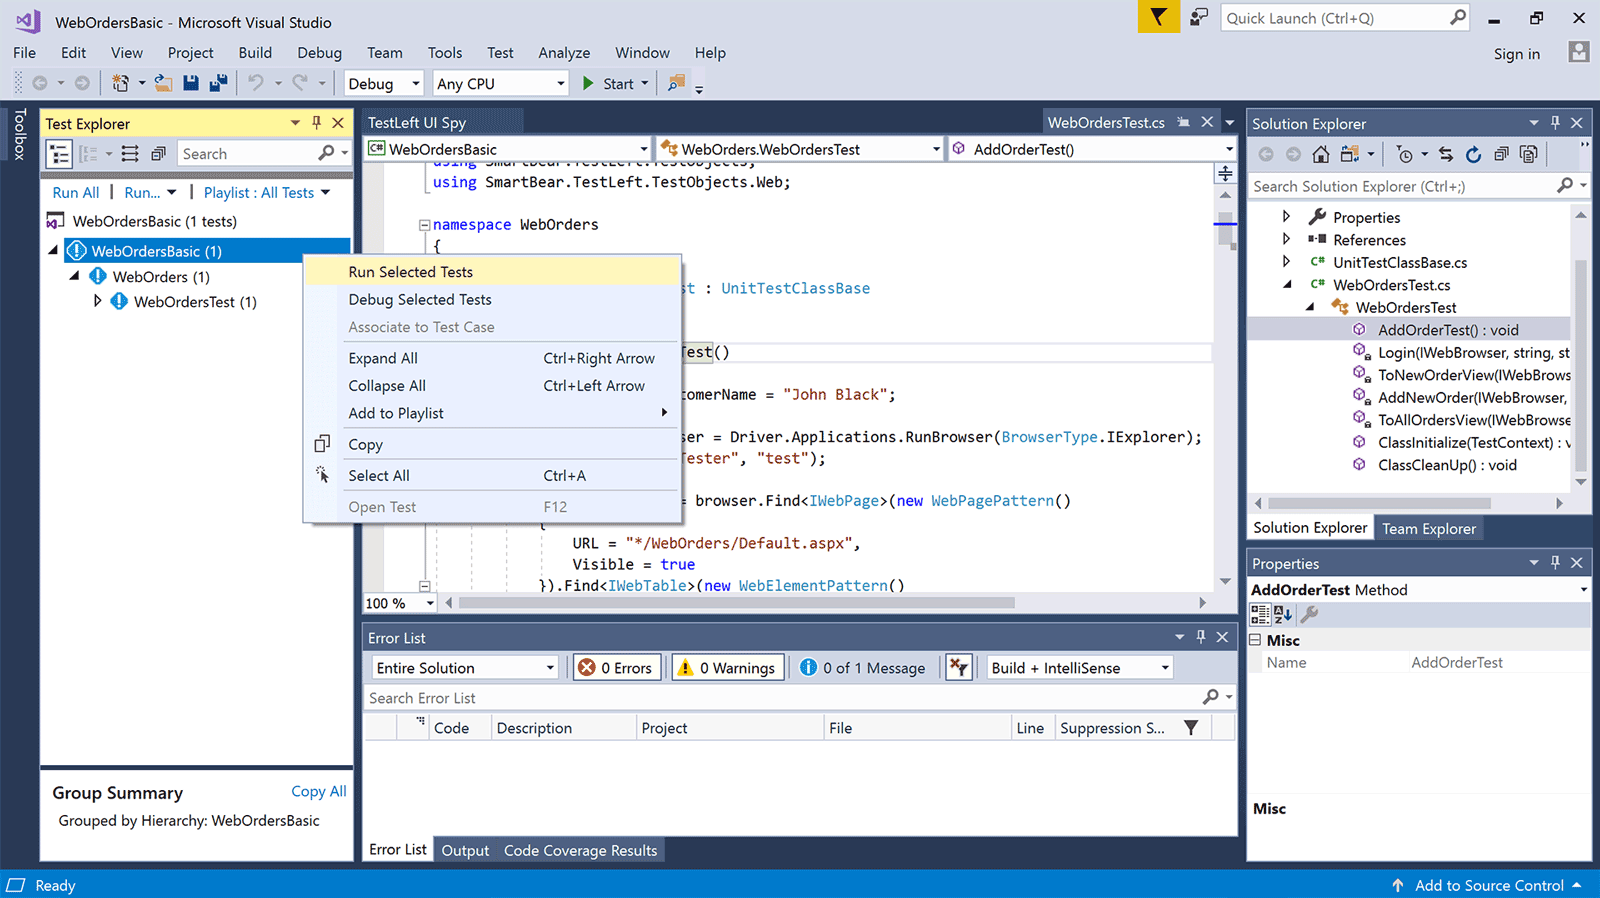
Task: Click the Solution Explorer vertical scrollbar
Action: (x=1581, y=364)
